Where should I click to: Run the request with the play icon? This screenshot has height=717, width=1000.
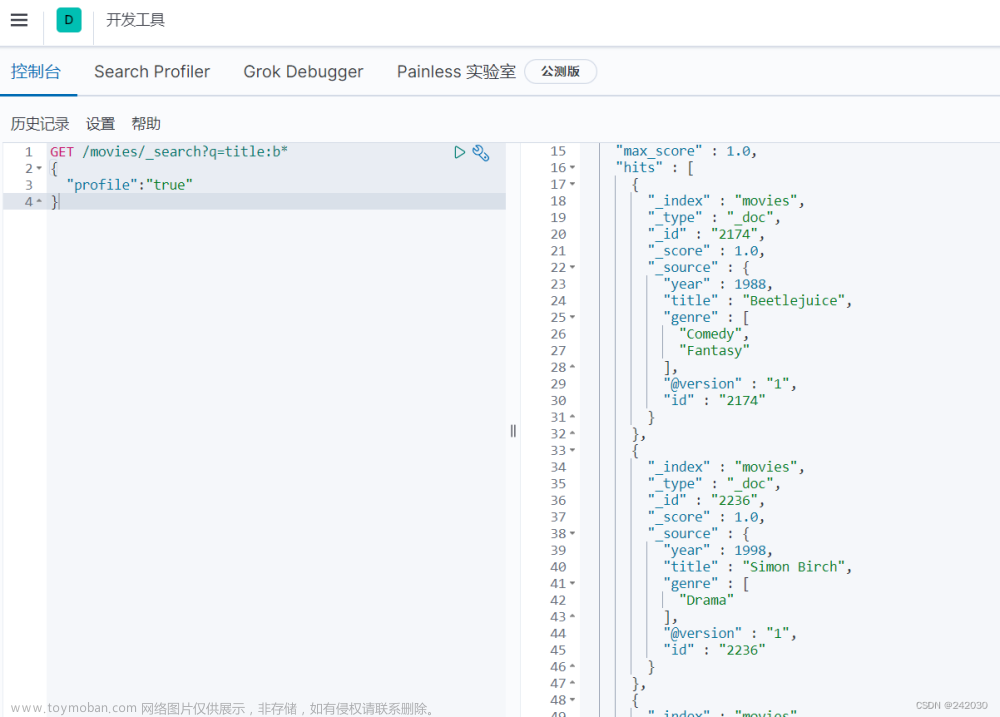[459, 152]
